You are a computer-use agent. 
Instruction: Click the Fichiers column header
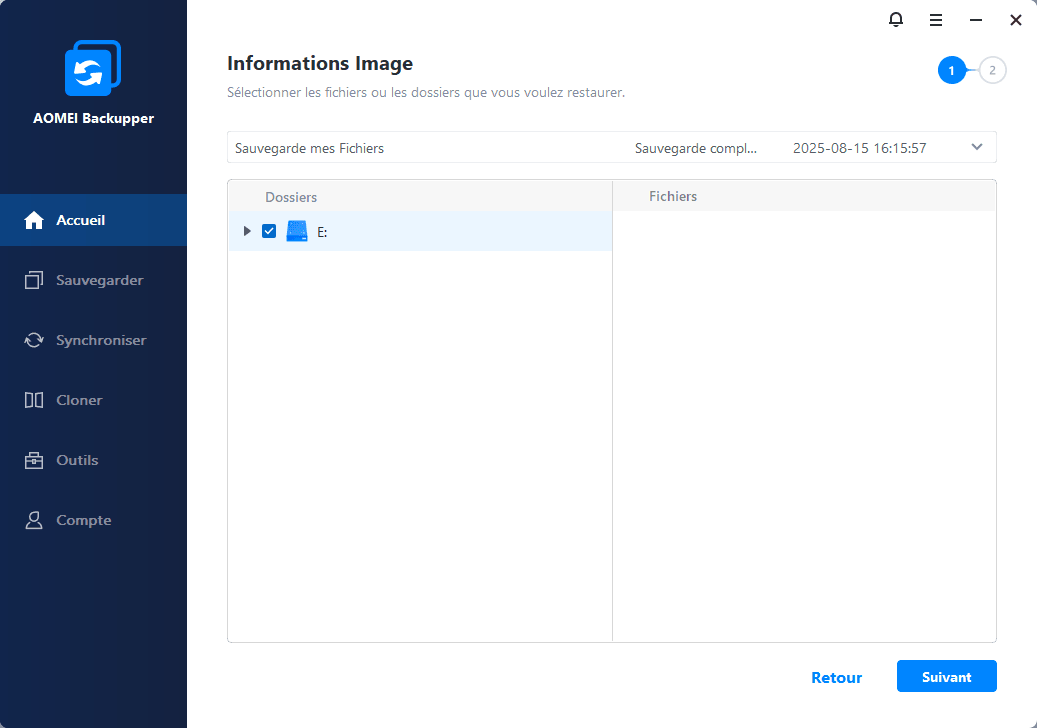673,196
